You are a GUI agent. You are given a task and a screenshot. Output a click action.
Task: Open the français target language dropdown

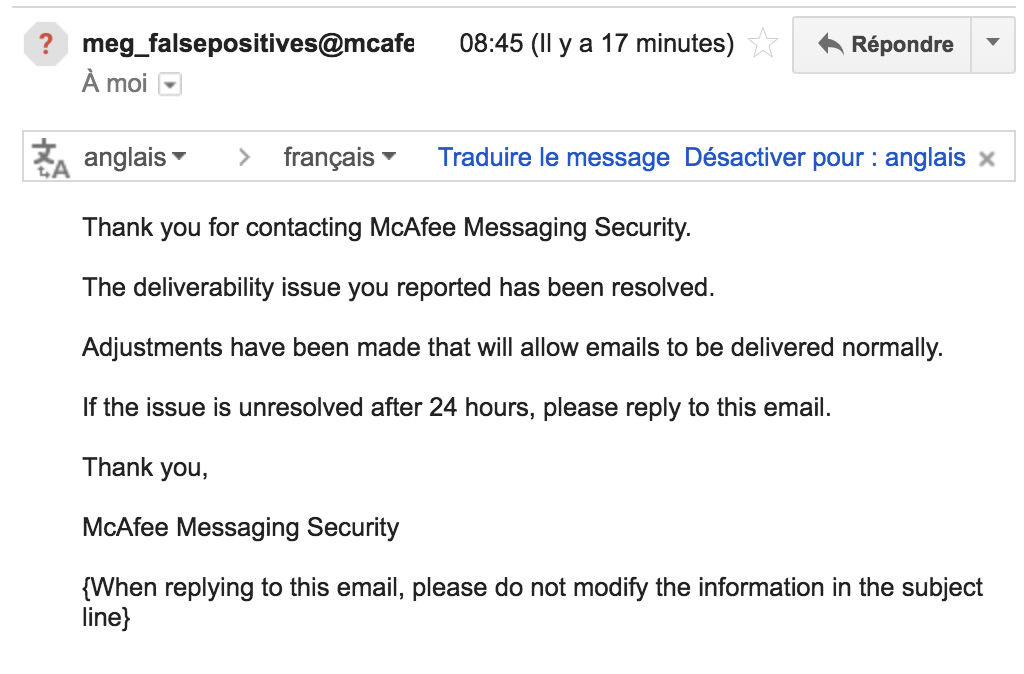[340, 157]
